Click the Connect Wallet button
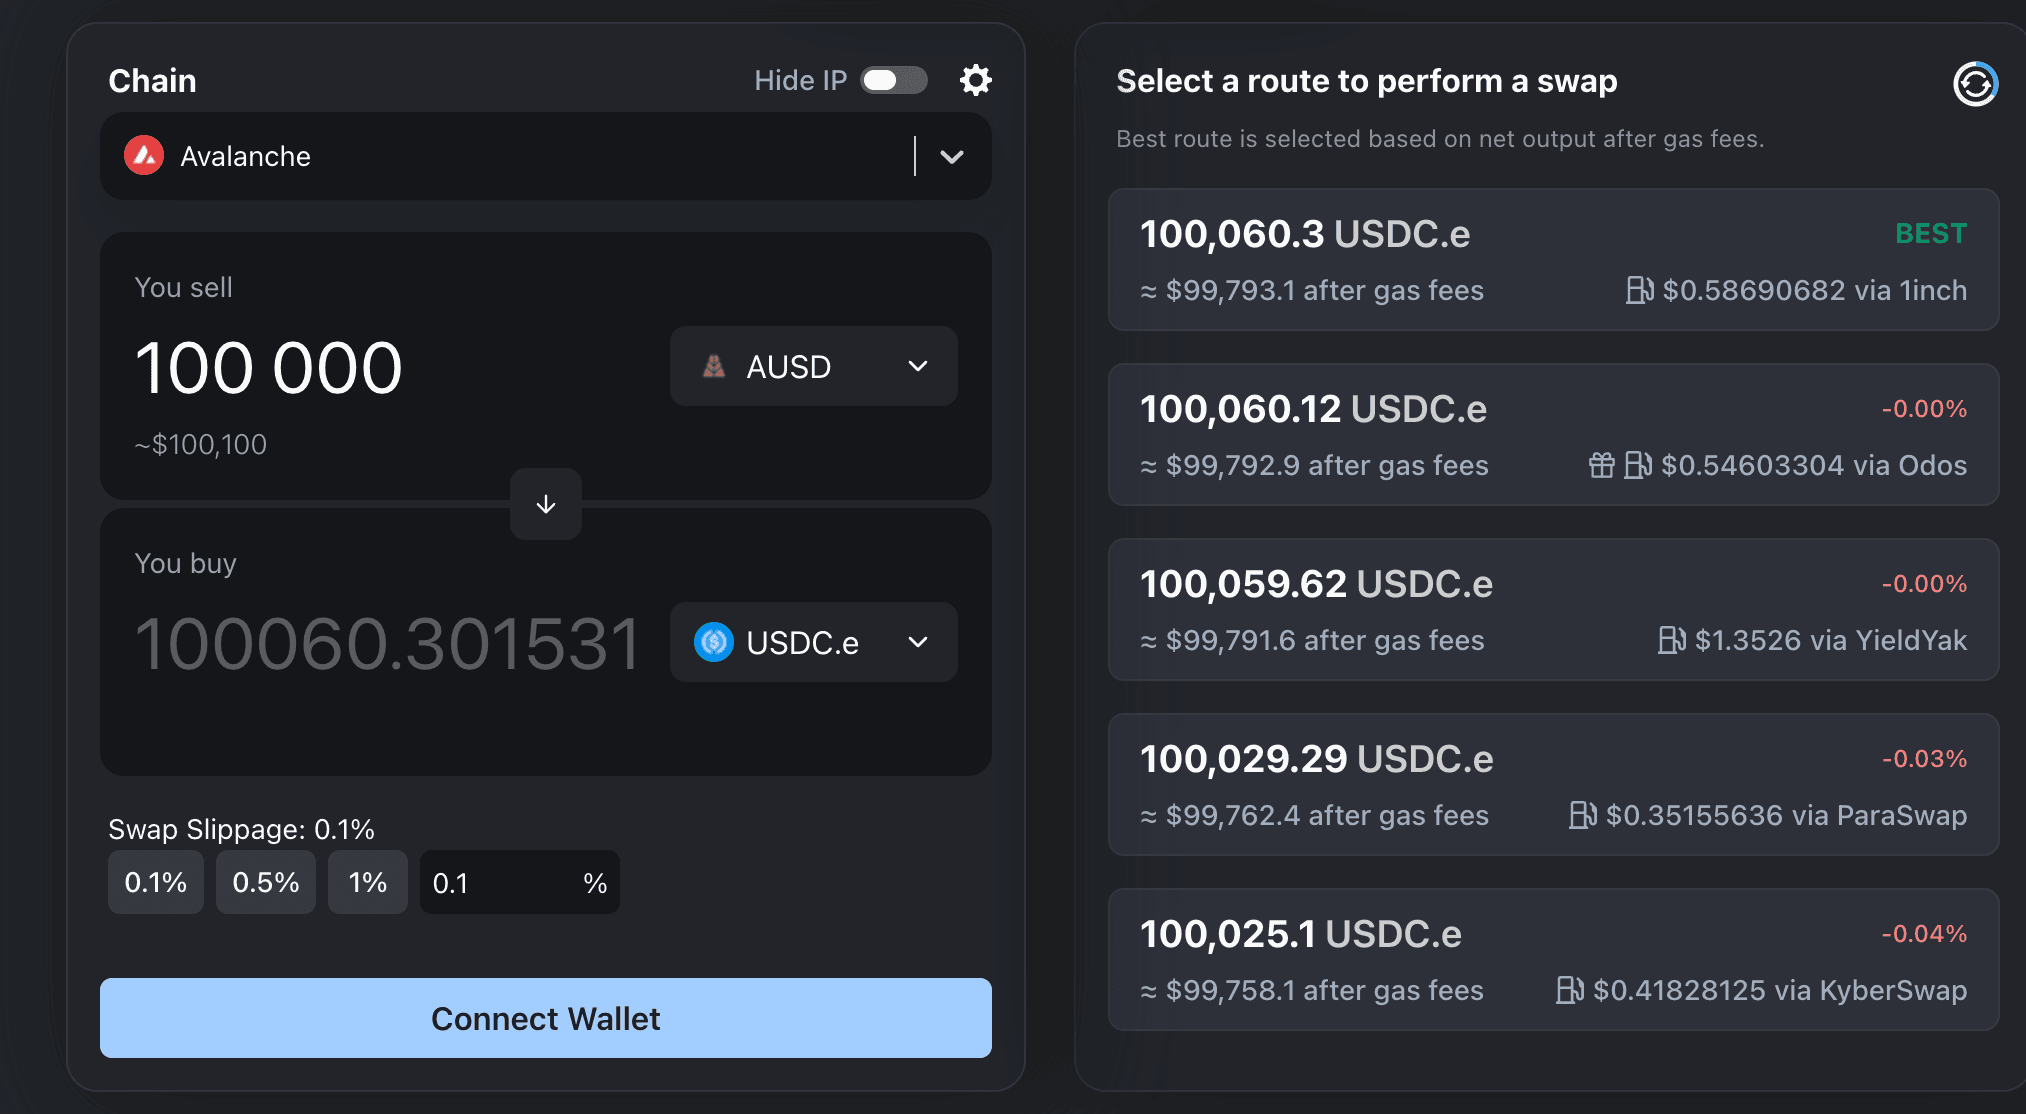This screenshot has height=1114, width=2026. click(546, 1018)
